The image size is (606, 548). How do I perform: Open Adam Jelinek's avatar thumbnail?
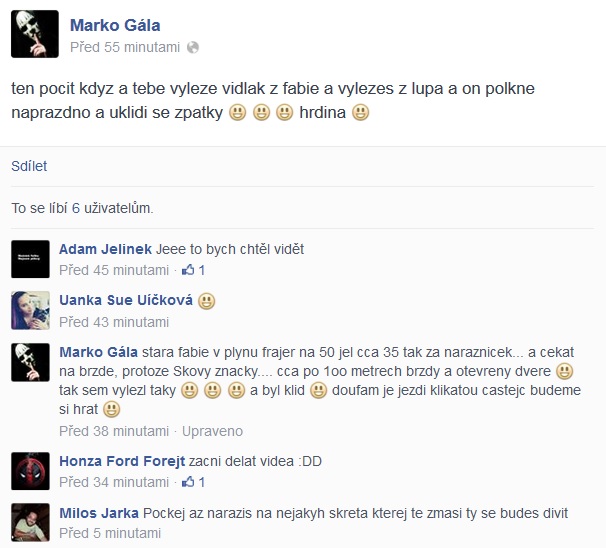tap(30, 259)
